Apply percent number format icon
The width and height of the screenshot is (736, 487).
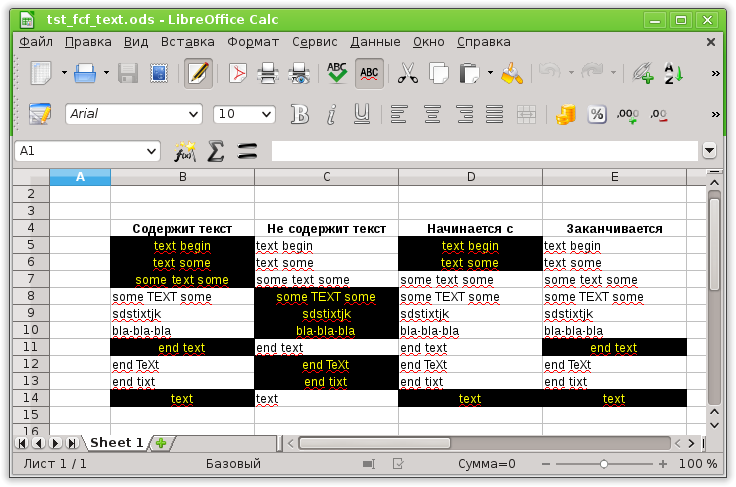[x=596, y=114]
